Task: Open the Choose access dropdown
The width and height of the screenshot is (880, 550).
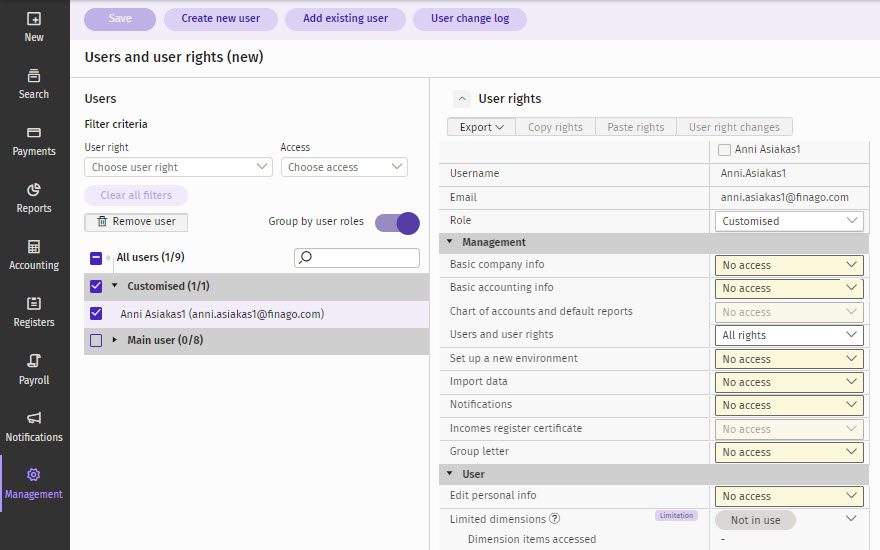Action: pos(344,167)
